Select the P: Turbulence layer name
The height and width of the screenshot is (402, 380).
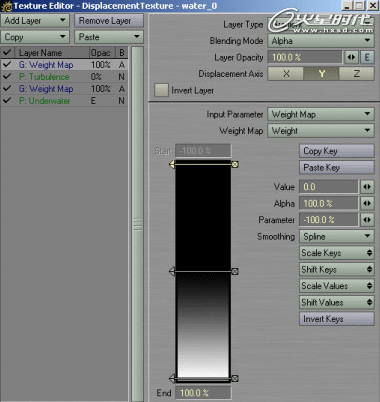(44, 77)
